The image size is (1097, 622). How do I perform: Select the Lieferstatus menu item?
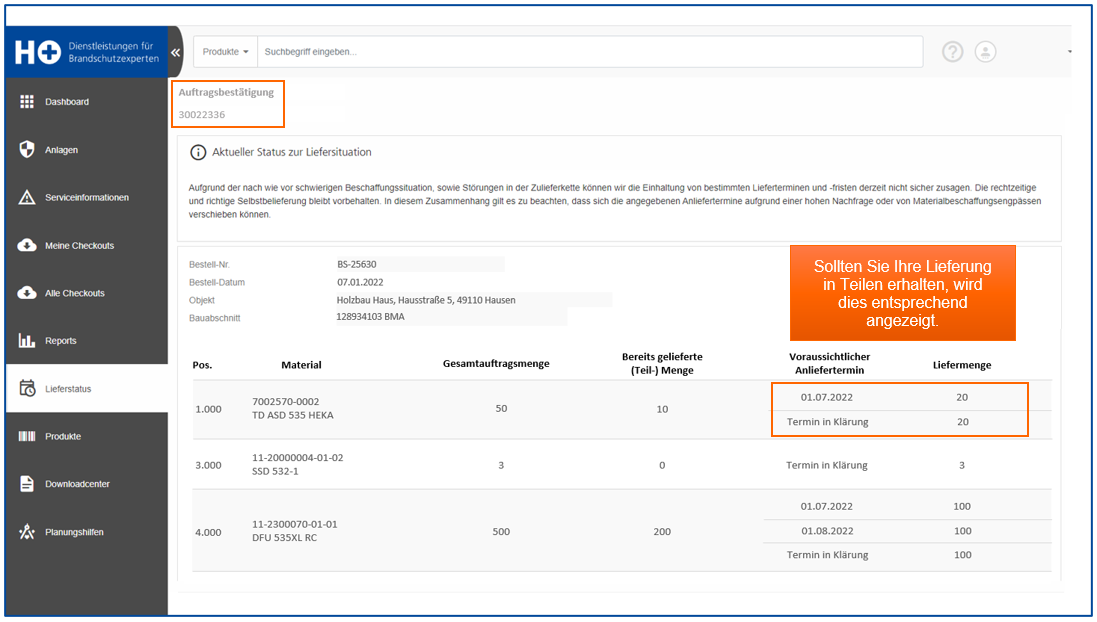coord(87,388)
